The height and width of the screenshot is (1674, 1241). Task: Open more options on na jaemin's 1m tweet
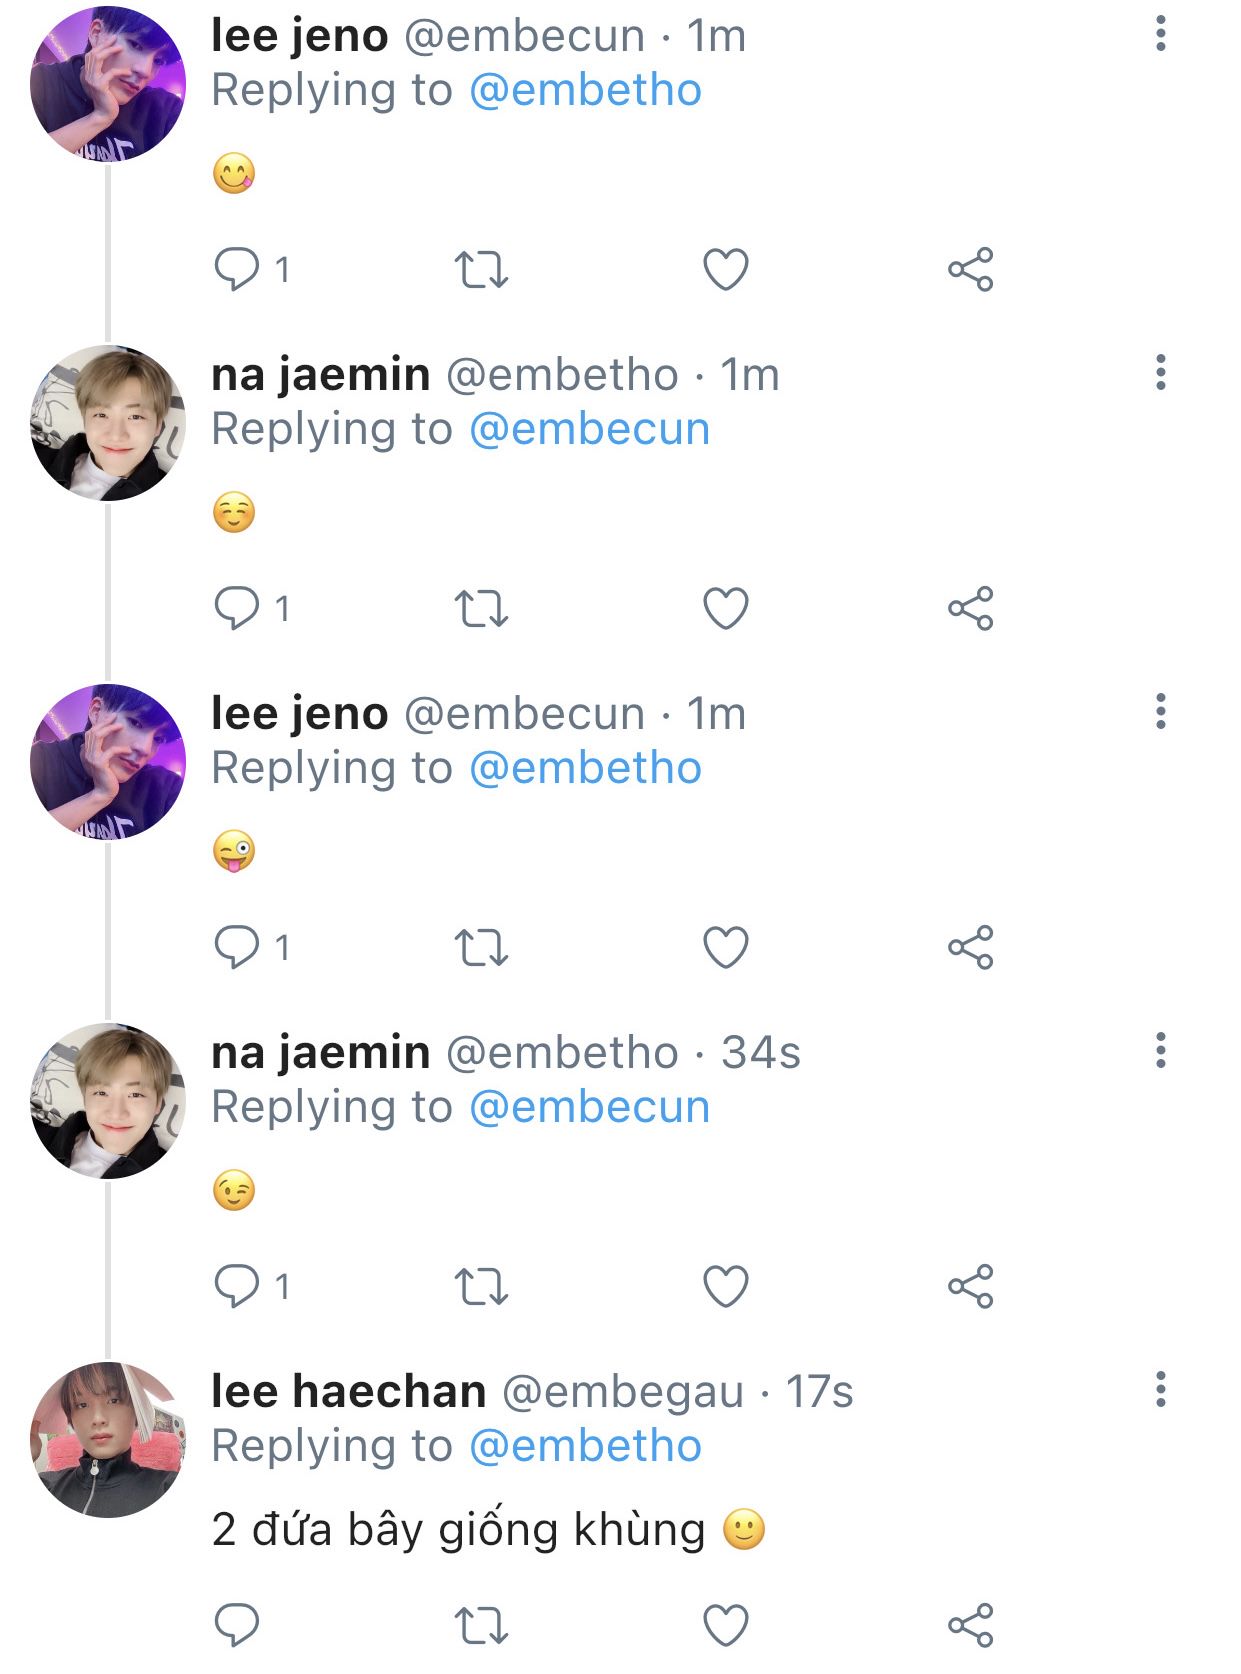[x=1160, y=372]
